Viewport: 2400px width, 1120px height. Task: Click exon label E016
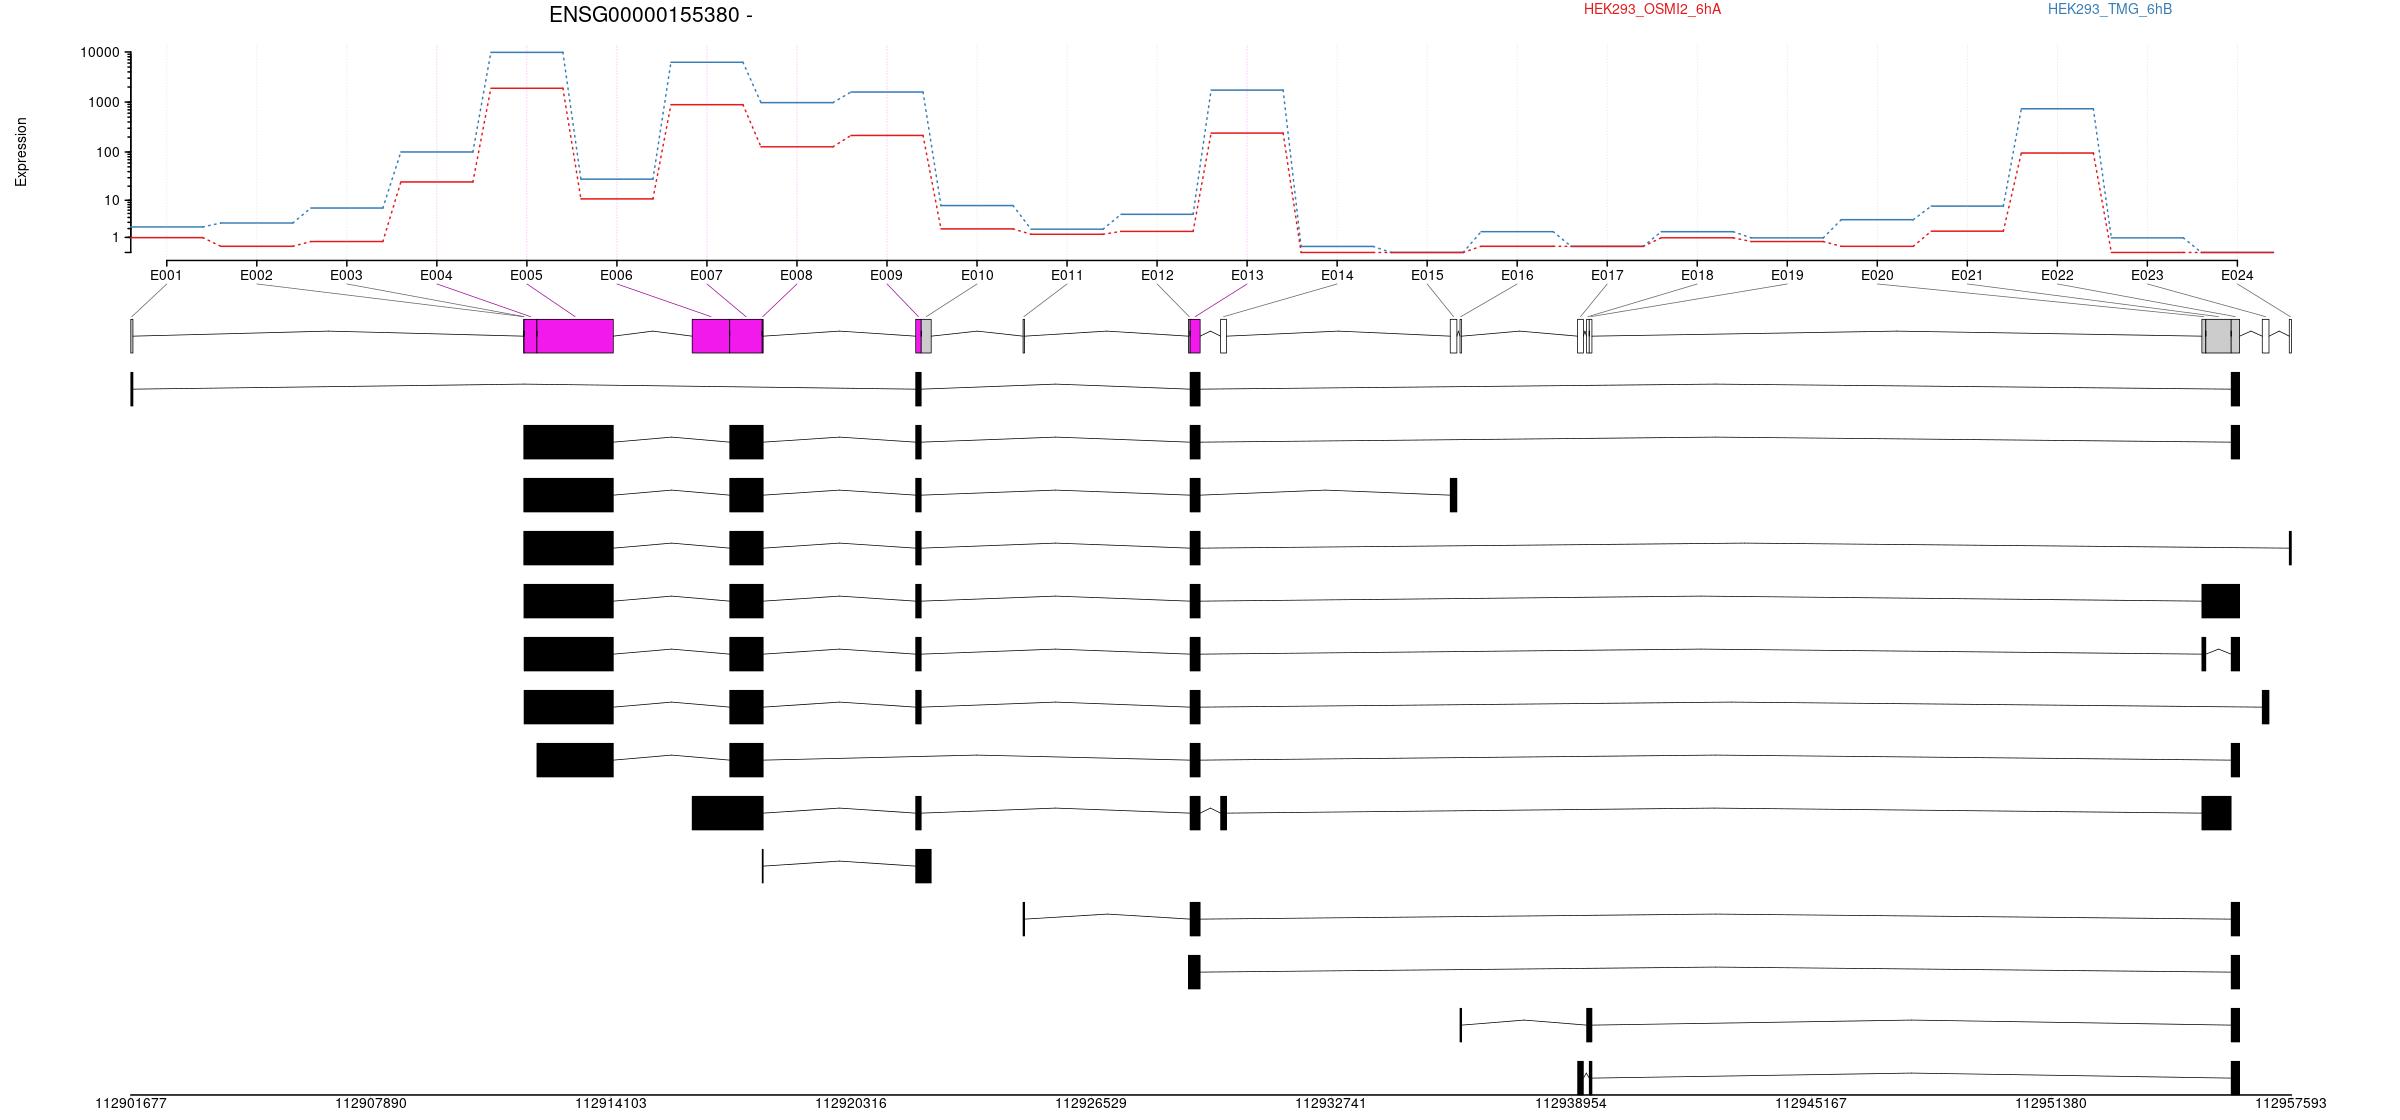pyautogui.click(x=1517, y=275)
